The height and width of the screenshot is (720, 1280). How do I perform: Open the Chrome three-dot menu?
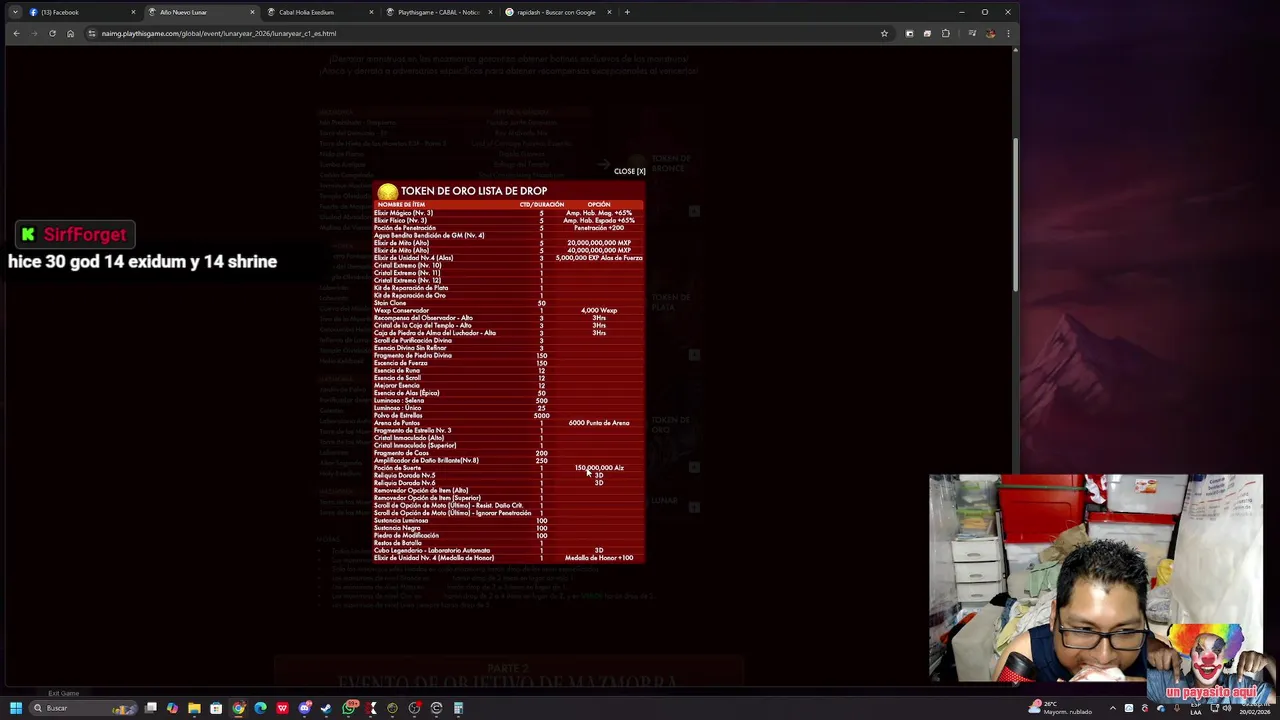click(x=1008, y=33)
